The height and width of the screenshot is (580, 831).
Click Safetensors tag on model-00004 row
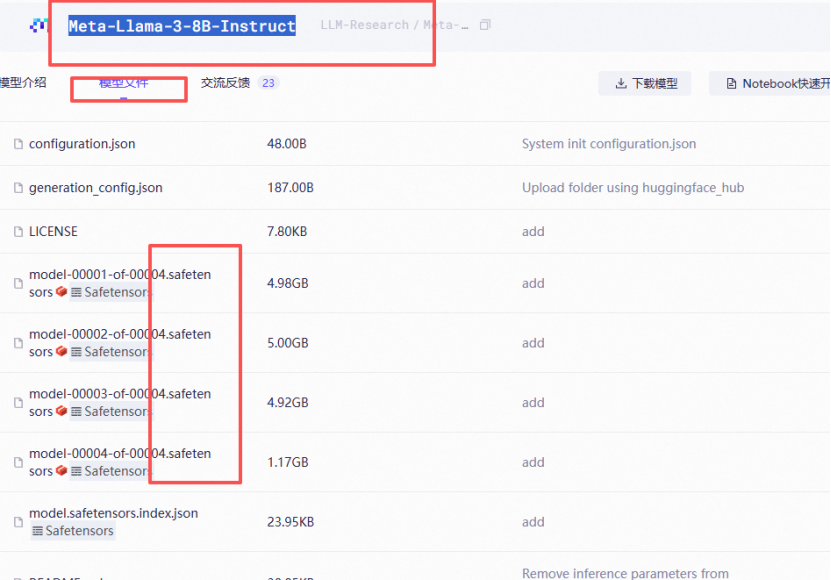tap(111, 471)
